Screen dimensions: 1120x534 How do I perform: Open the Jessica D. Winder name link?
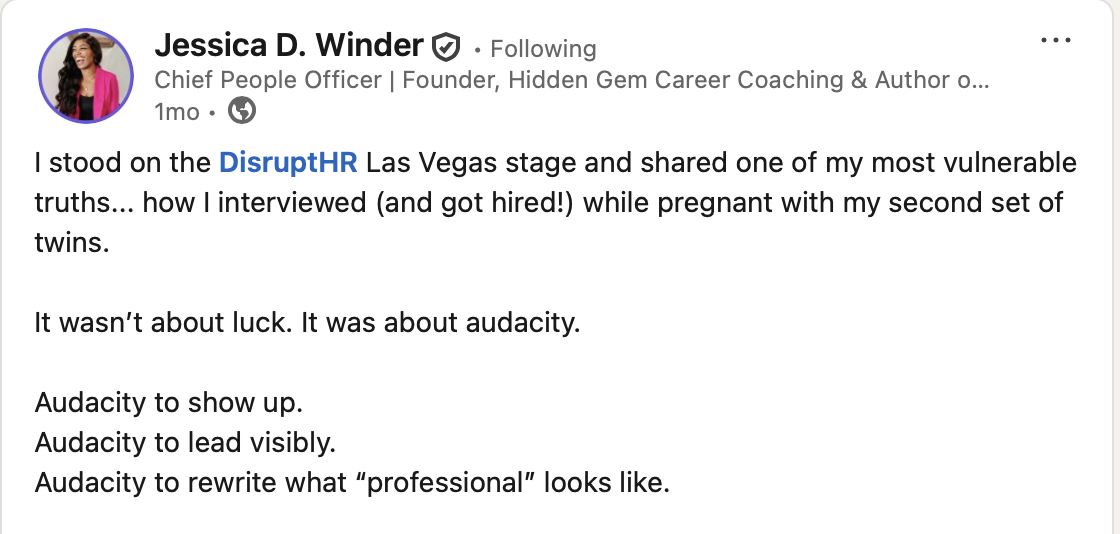click(x=289, y=45)
